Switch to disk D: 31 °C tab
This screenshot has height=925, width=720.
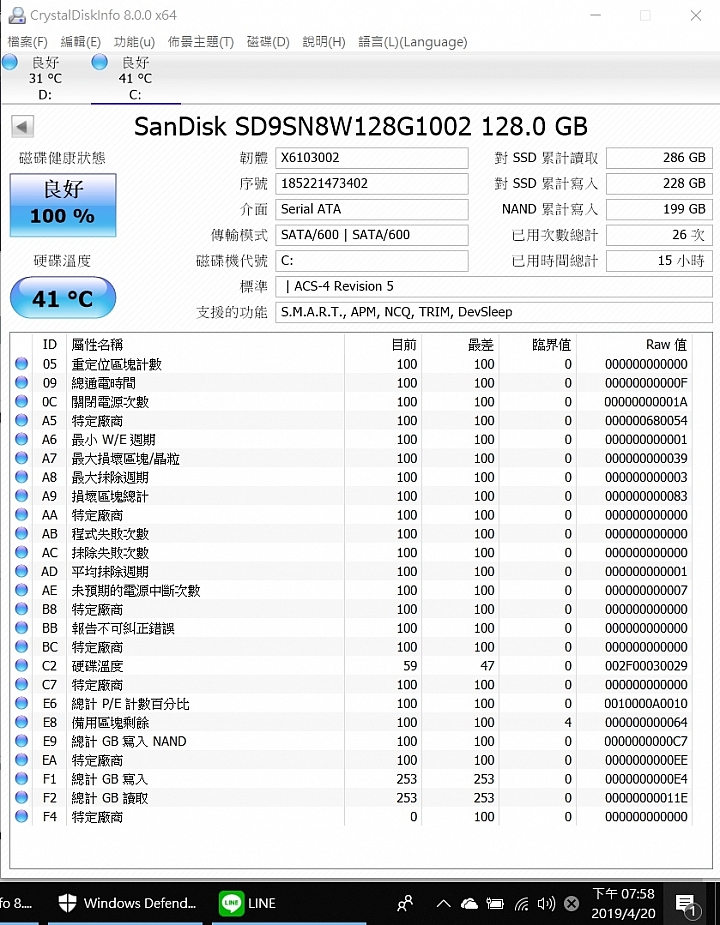coord(45,78)
